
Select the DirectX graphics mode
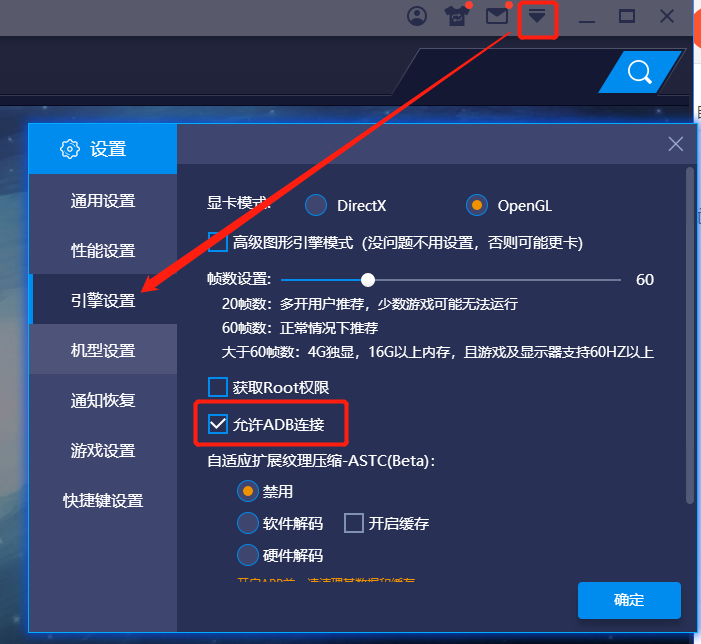[316, 205]
